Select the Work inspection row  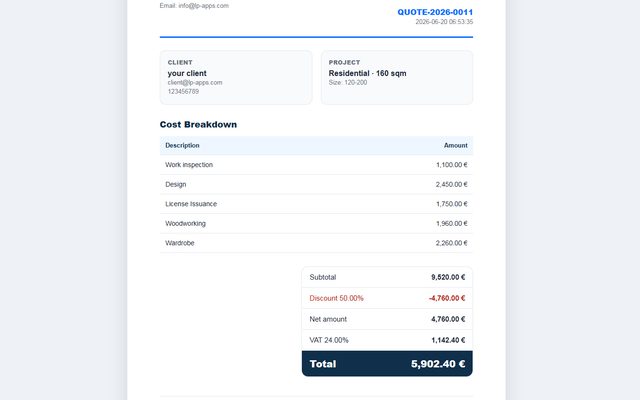point(316,165)
